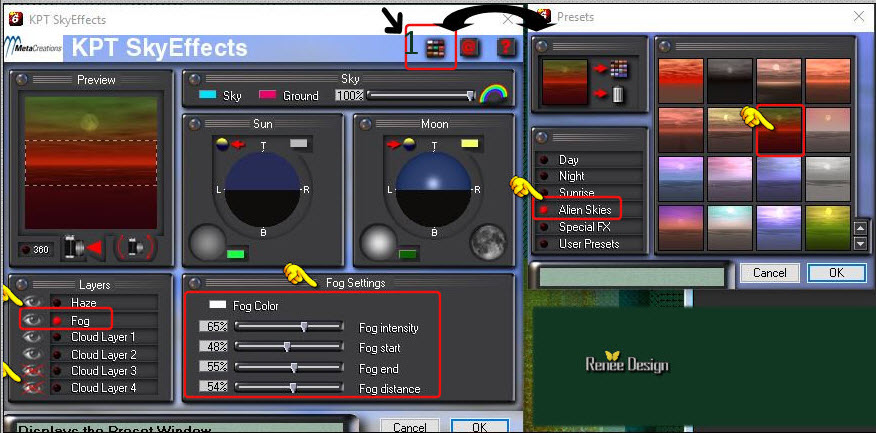This screenshot has height=433, width=876.
Task: Click the Fog distance slider
Action: (x=289, y=387)
